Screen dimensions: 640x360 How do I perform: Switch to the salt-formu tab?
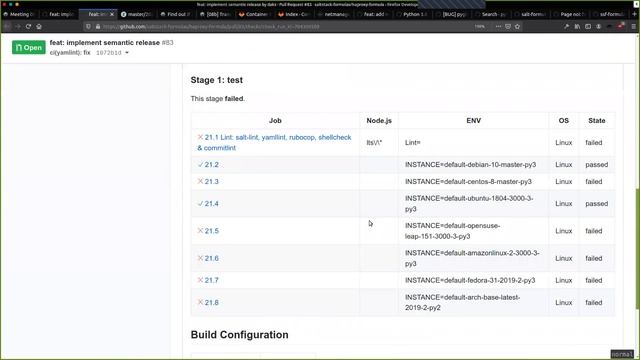[x=530, y=14]
